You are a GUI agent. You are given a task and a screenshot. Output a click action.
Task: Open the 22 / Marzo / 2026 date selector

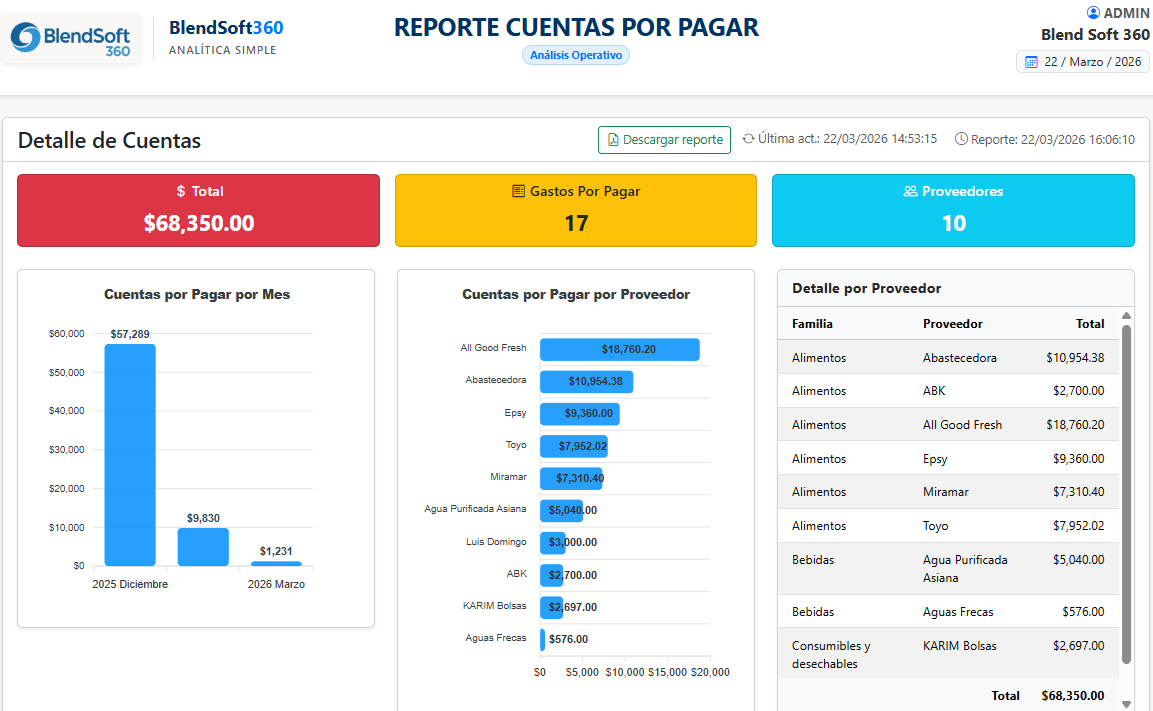[1082, 62]
